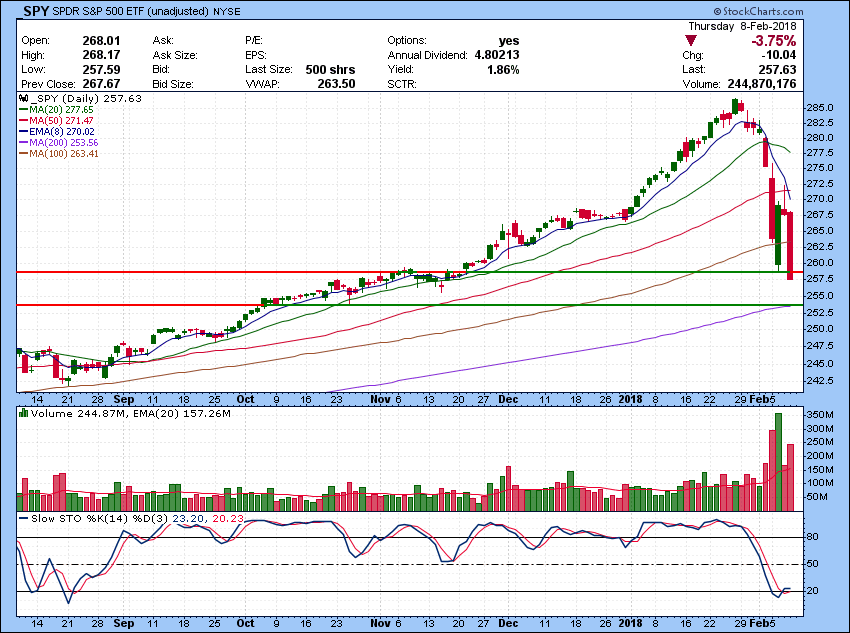Click the 'MA(100) 263.41' legend text
The width and height of the screenshot is (850, 633).
point(64,154)
